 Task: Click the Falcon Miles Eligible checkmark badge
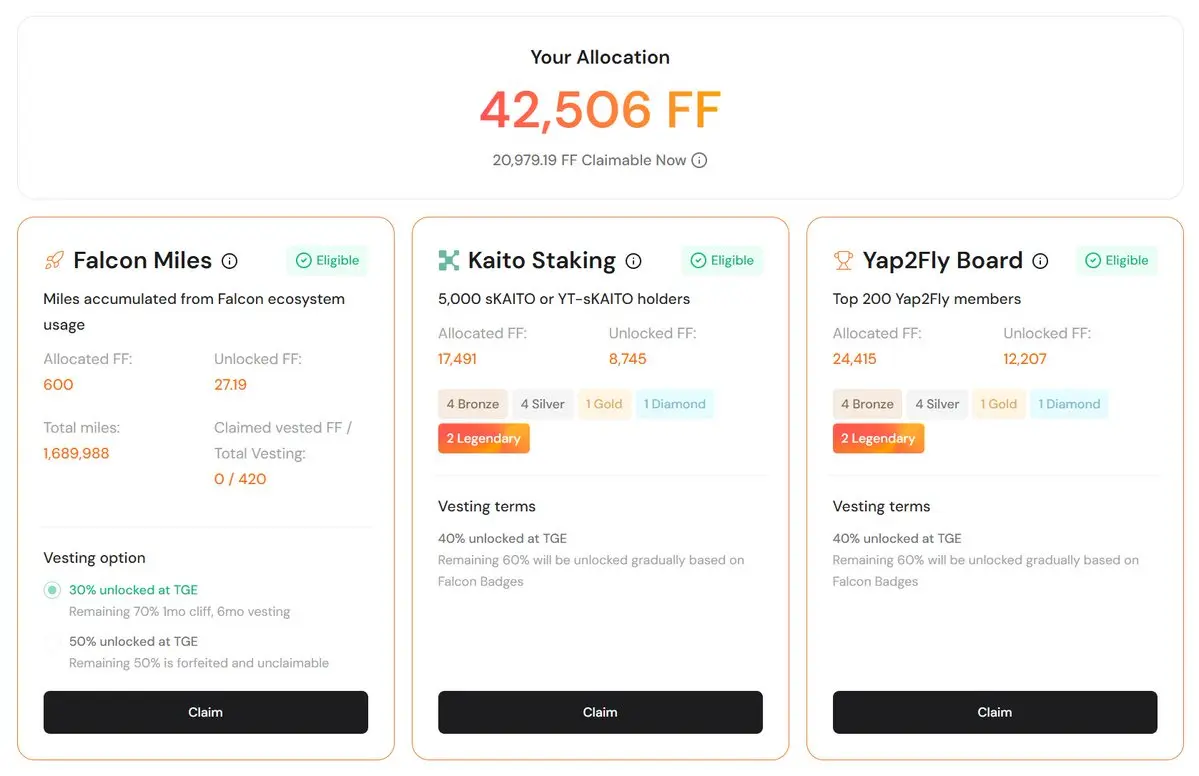click(327, 261)
